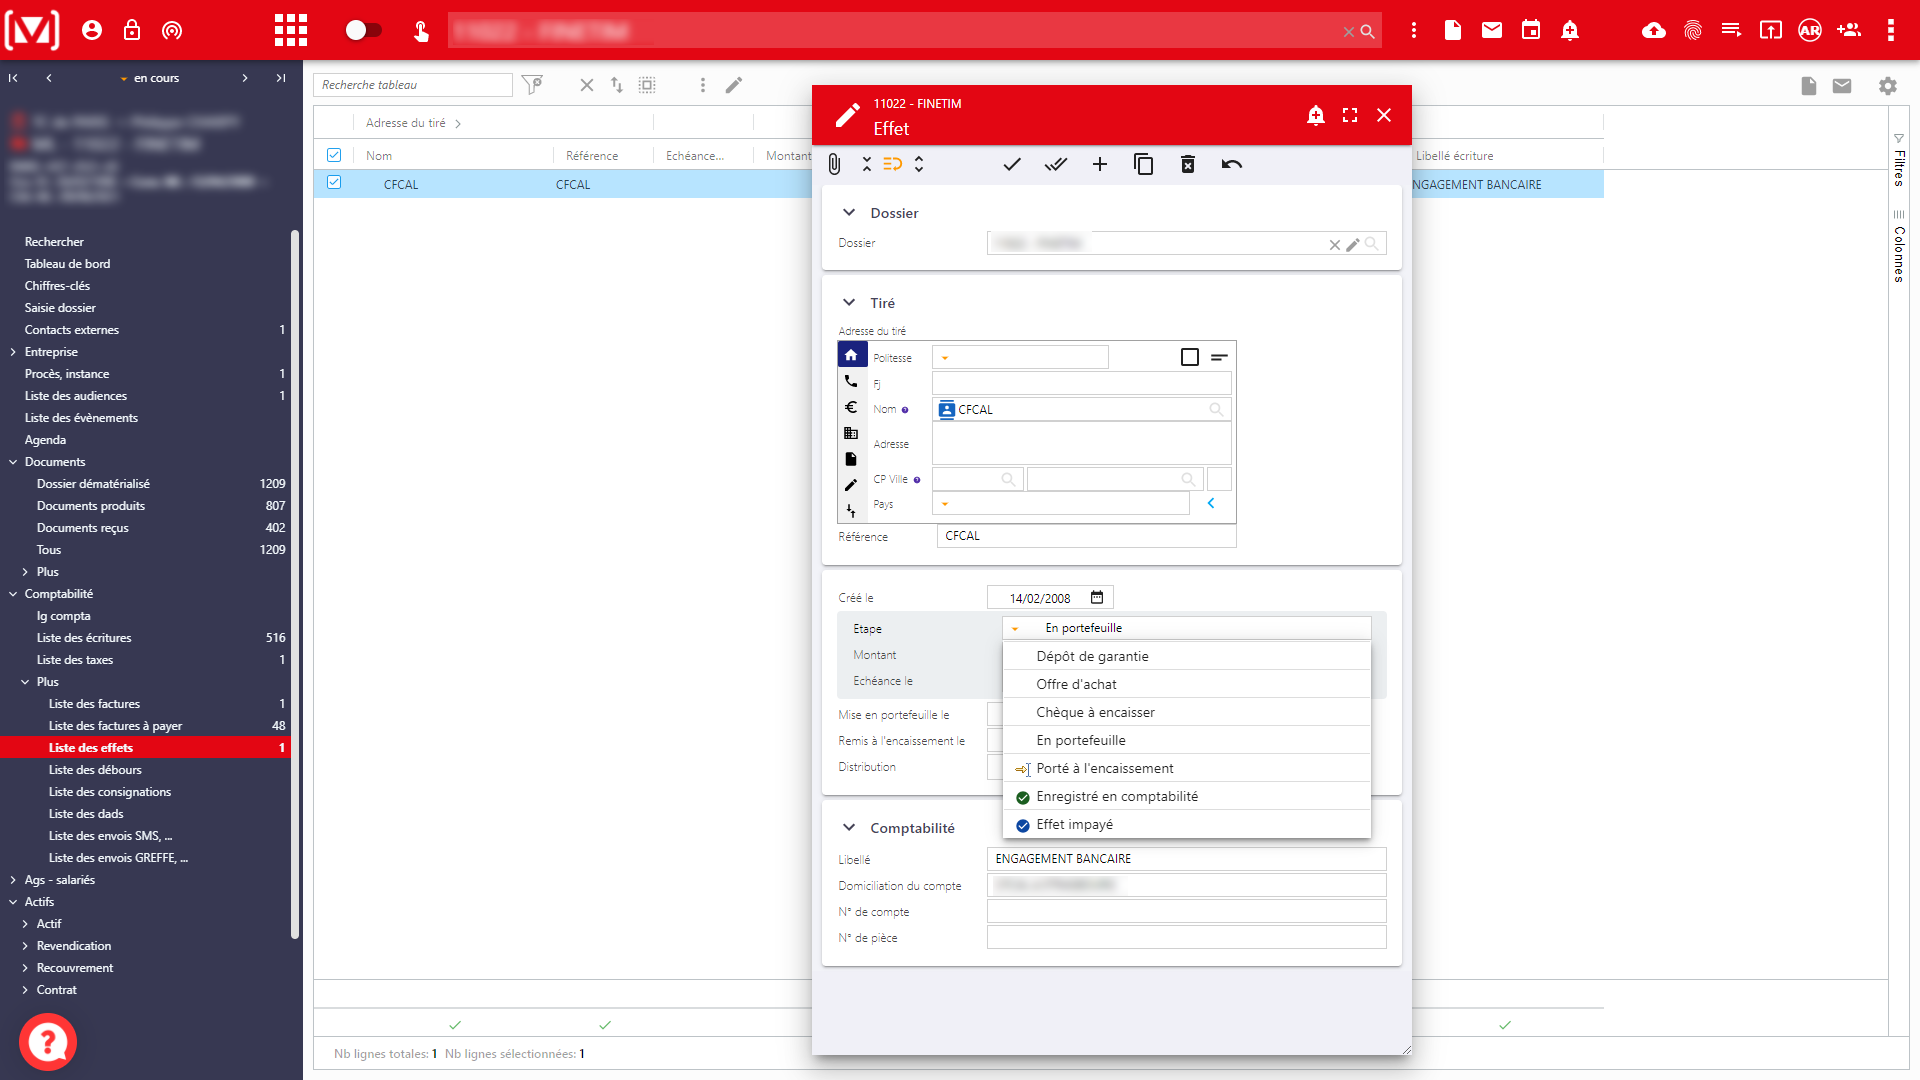This screenshot has width=1920, height=1080.
Task: Undo changes with the back arrow icon
Action: pos(1232,164)
